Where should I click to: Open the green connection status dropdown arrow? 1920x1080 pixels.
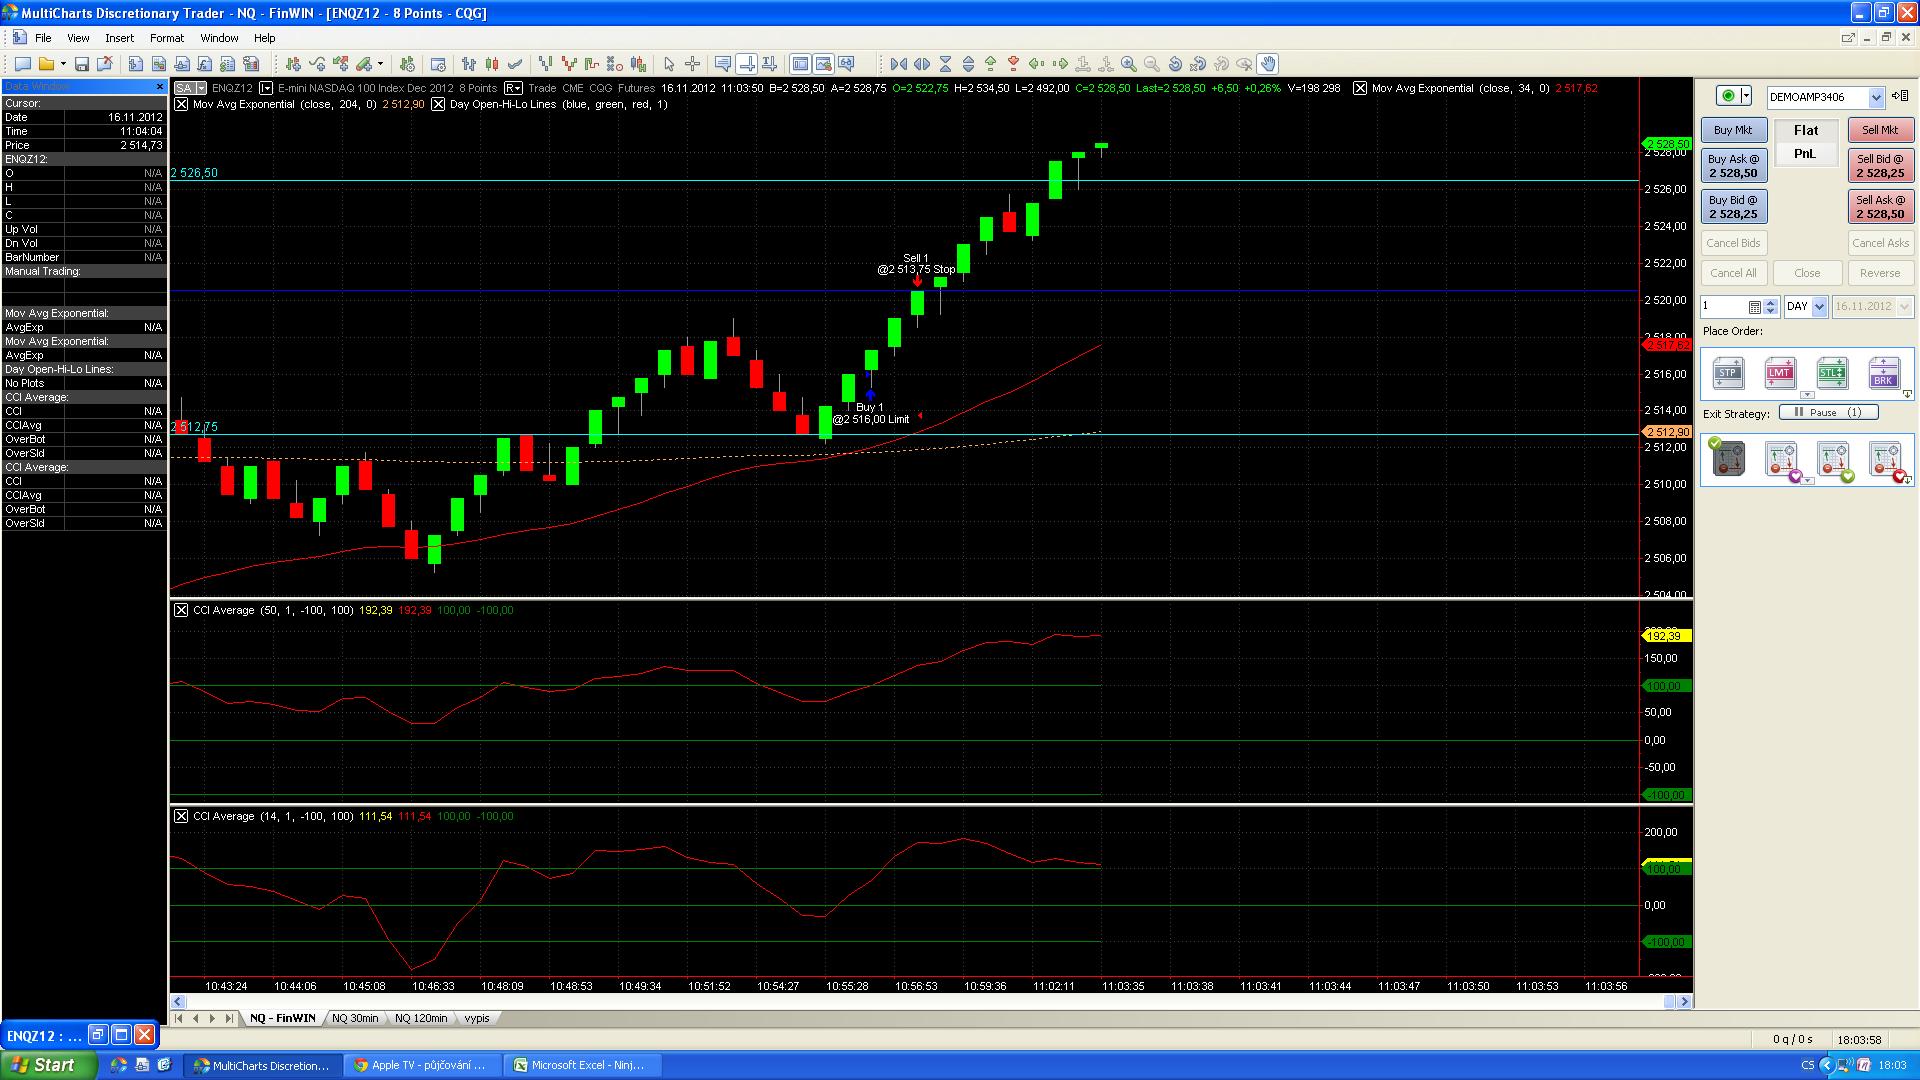pos(1747,96)
